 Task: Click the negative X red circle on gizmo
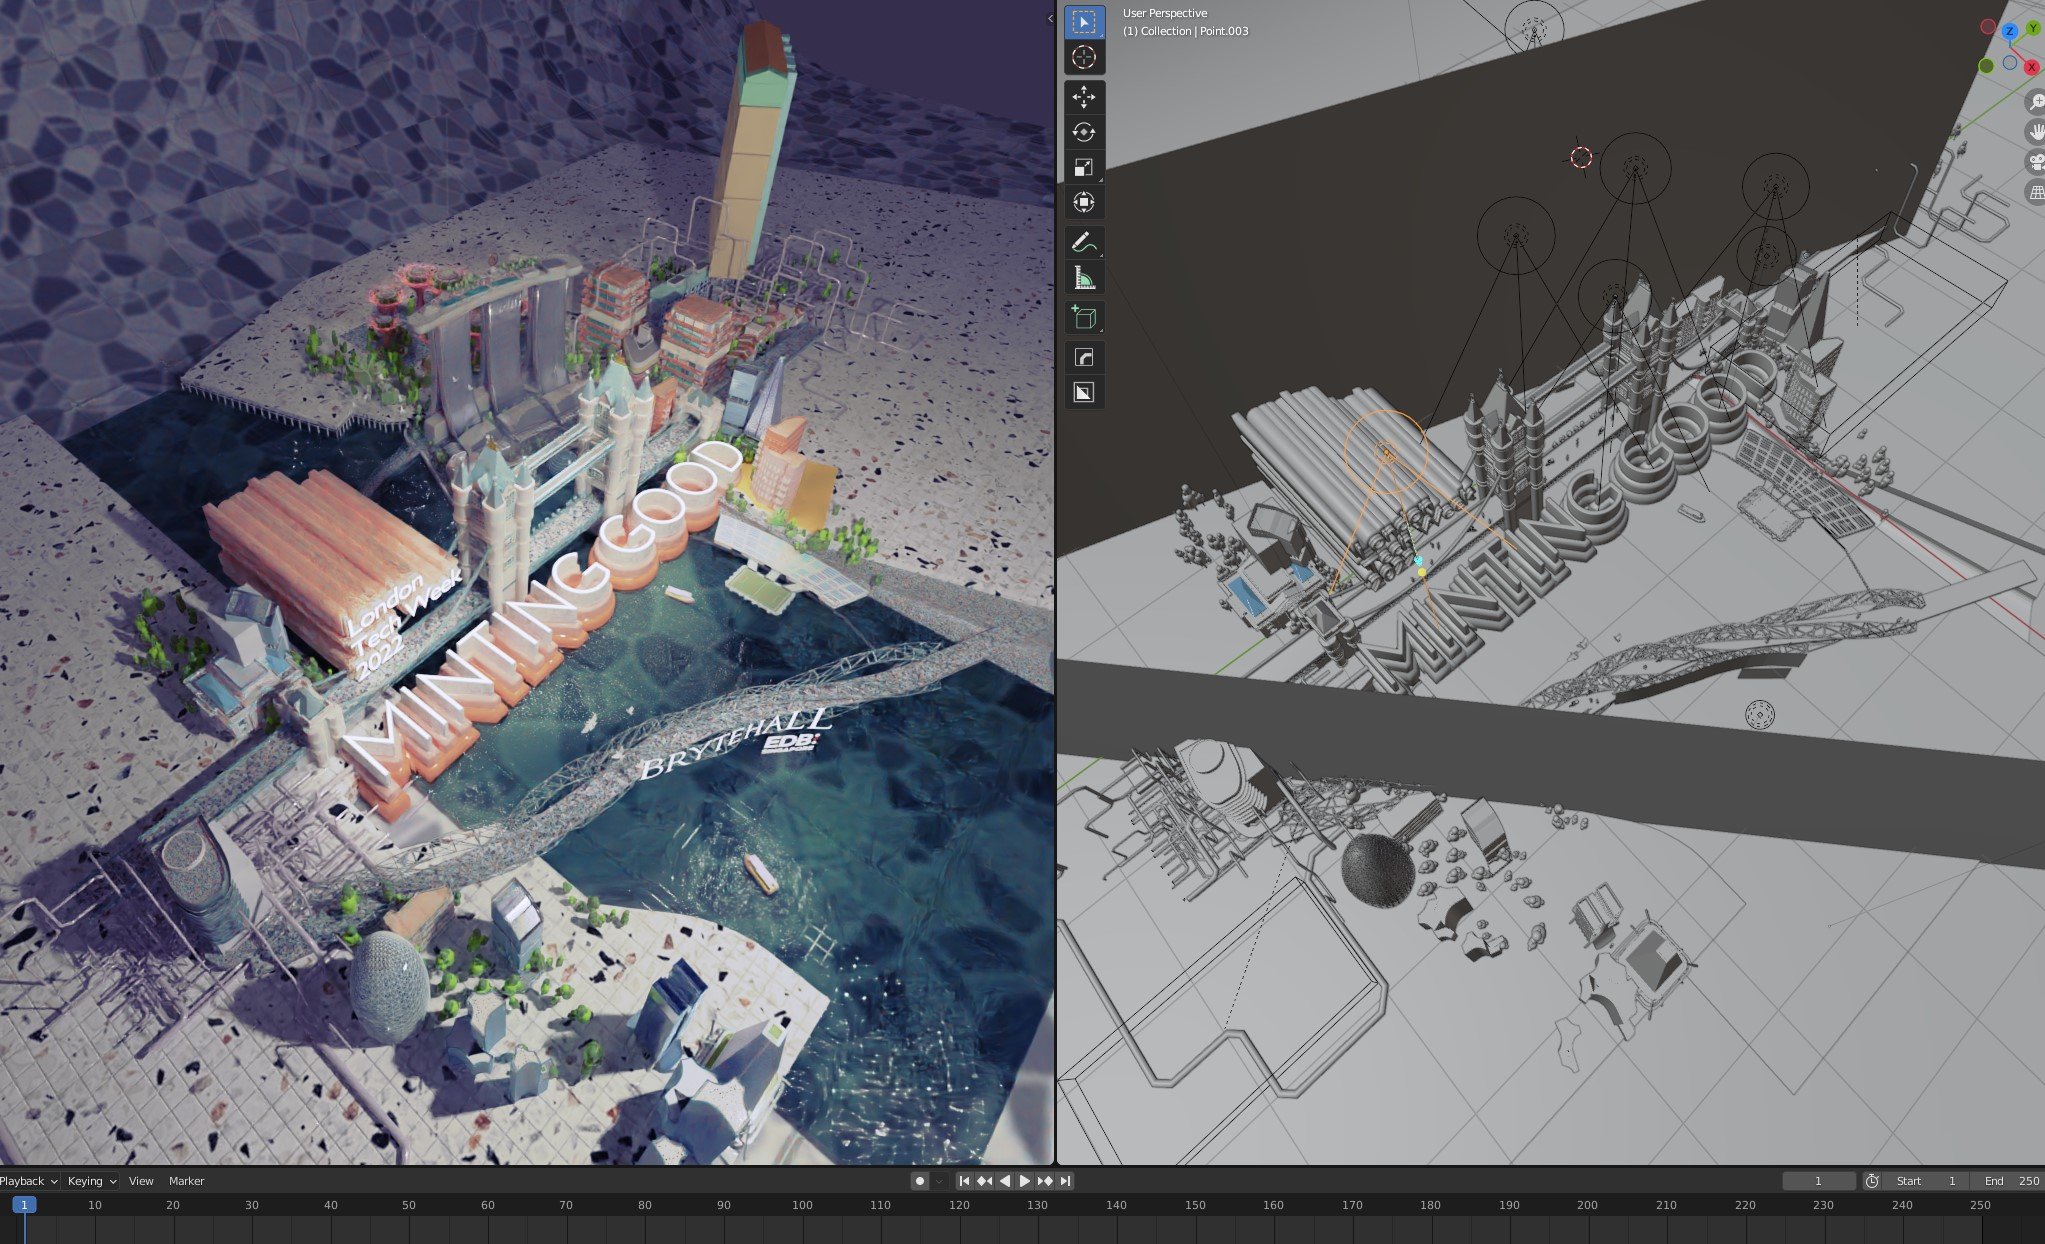(1988, 27)
